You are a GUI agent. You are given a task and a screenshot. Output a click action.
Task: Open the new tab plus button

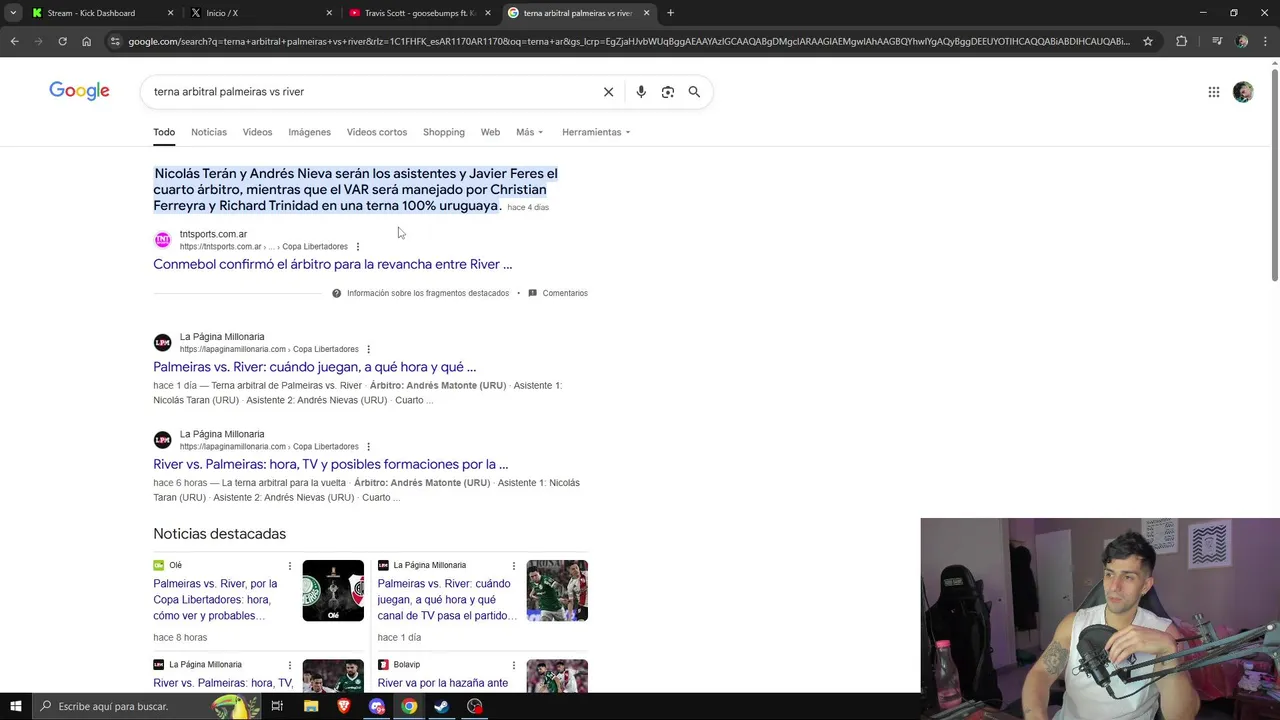tap(670, 13)
